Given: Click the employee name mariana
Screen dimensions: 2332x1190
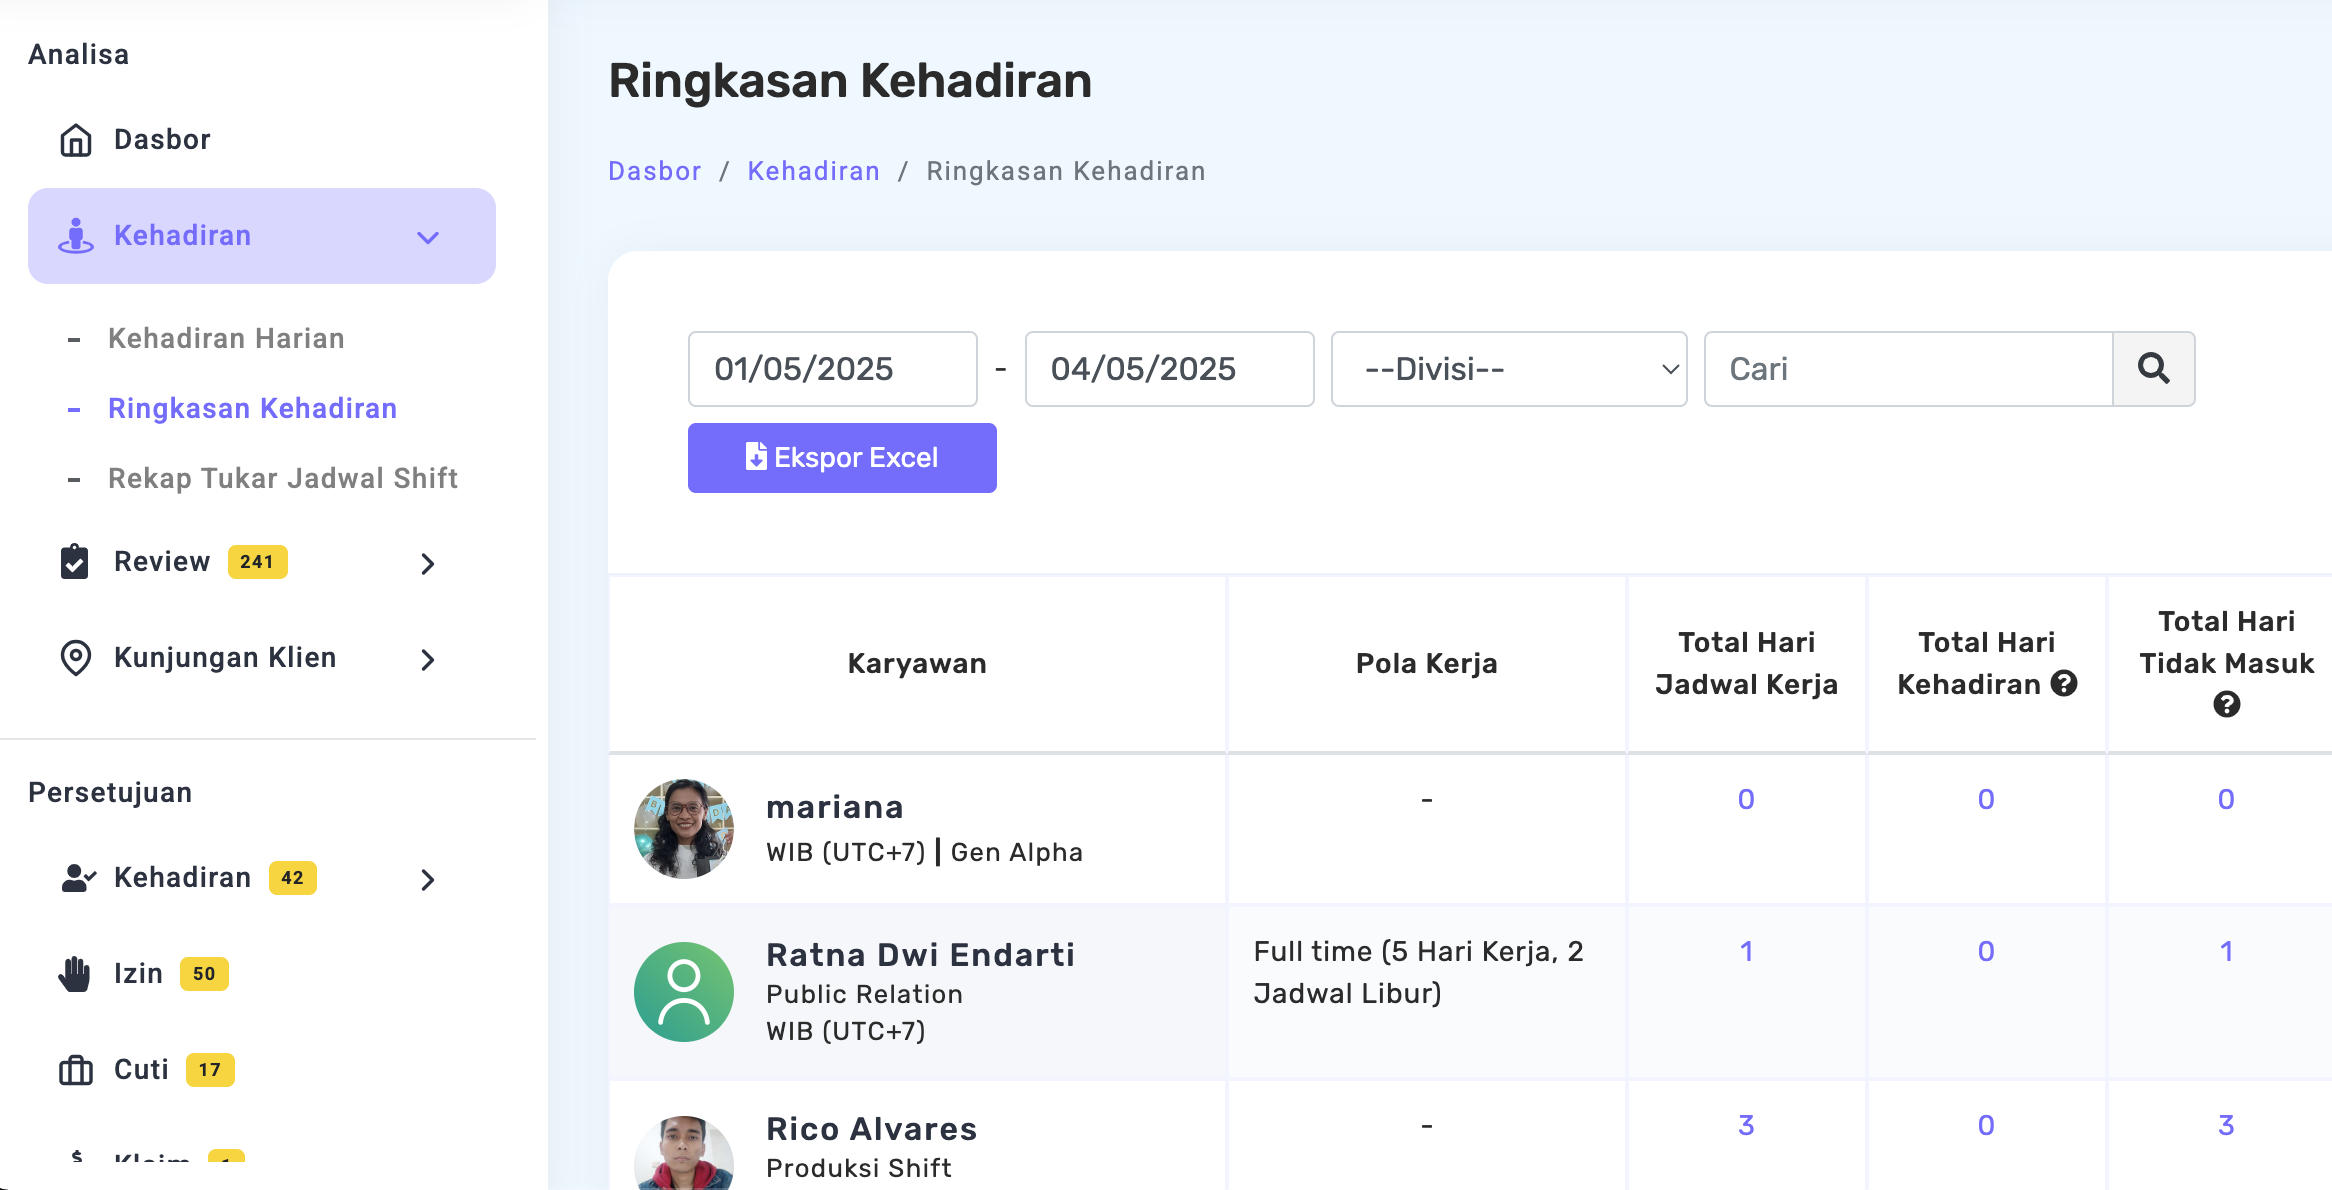Looking at the screenshot, I should (x=835, y=808).
